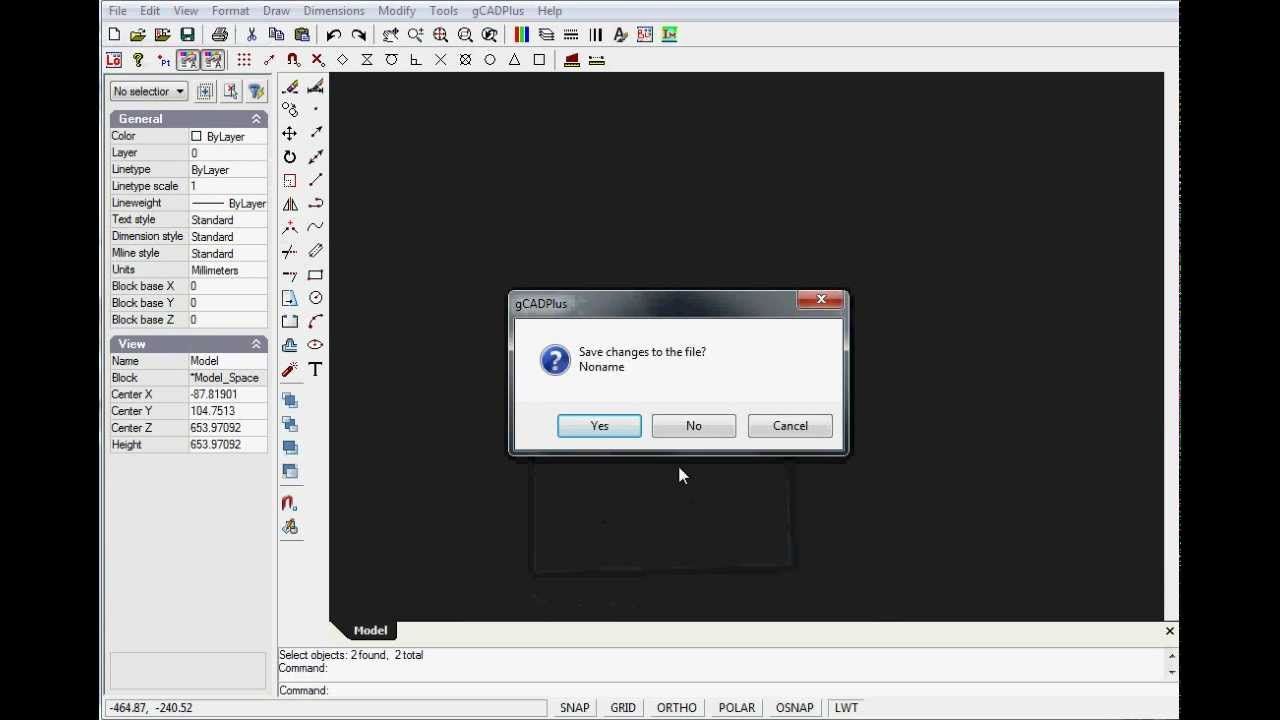Open the gCADPlus menu
Screen dimensions: 1280x720
[x=498, y=11]
